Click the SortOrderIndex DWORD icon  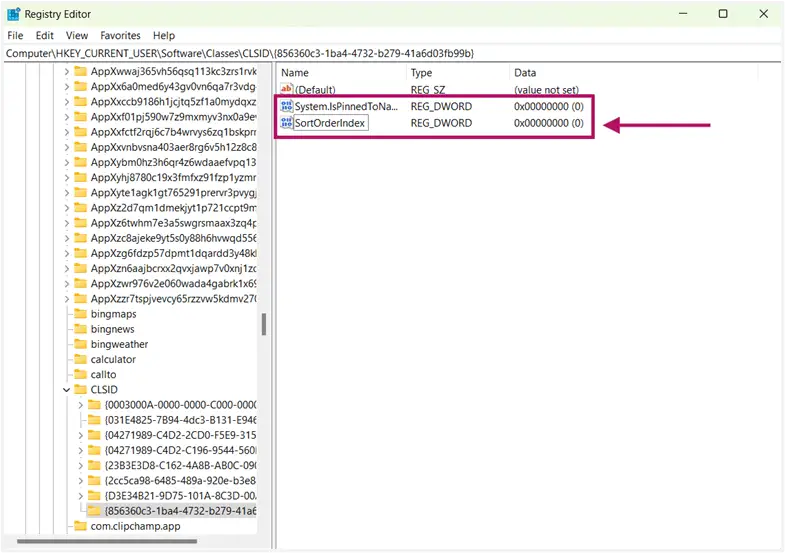click(x=286, y=123)
